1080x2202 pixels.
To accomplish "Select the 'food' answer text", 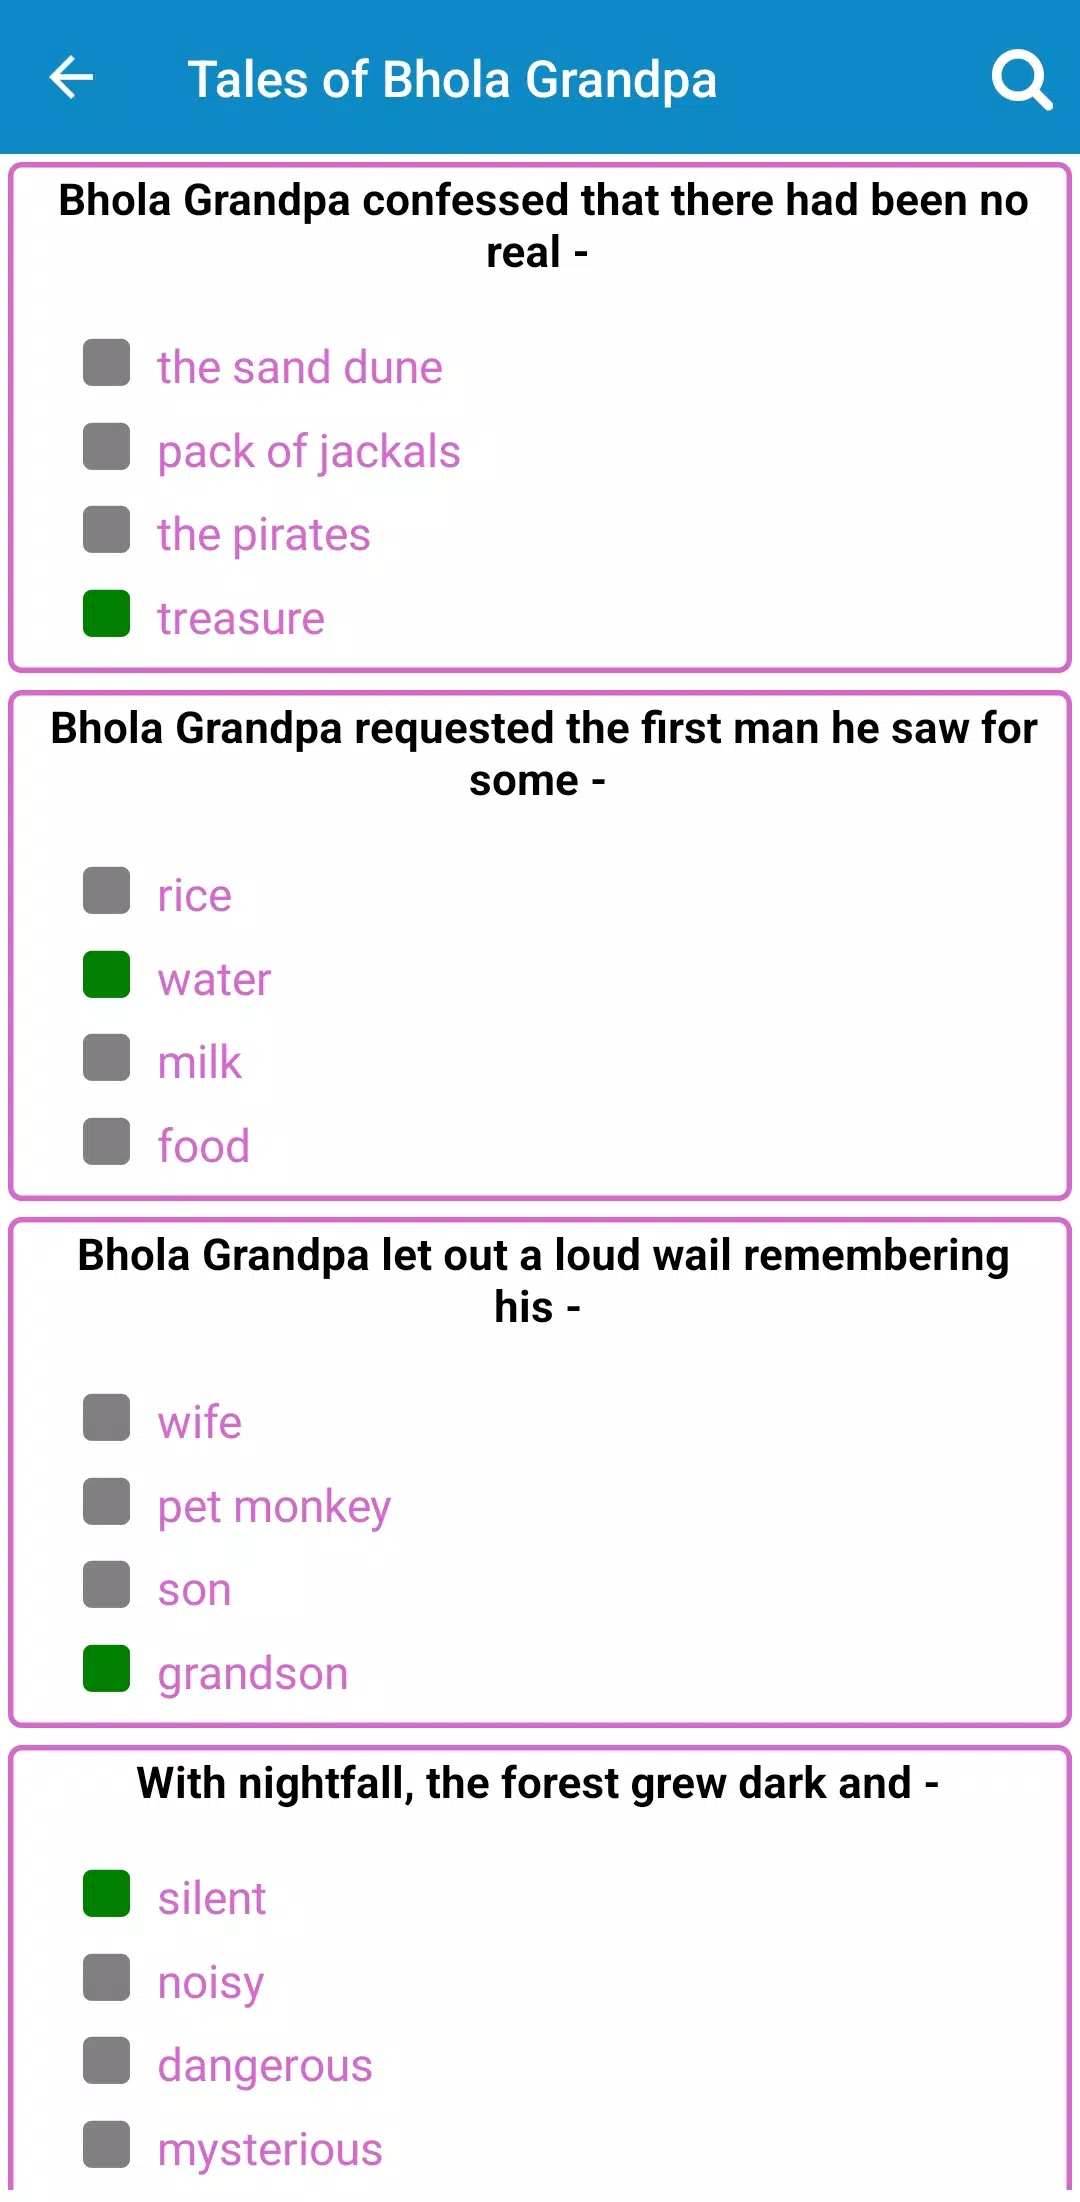I will [x=203, y=1146].
